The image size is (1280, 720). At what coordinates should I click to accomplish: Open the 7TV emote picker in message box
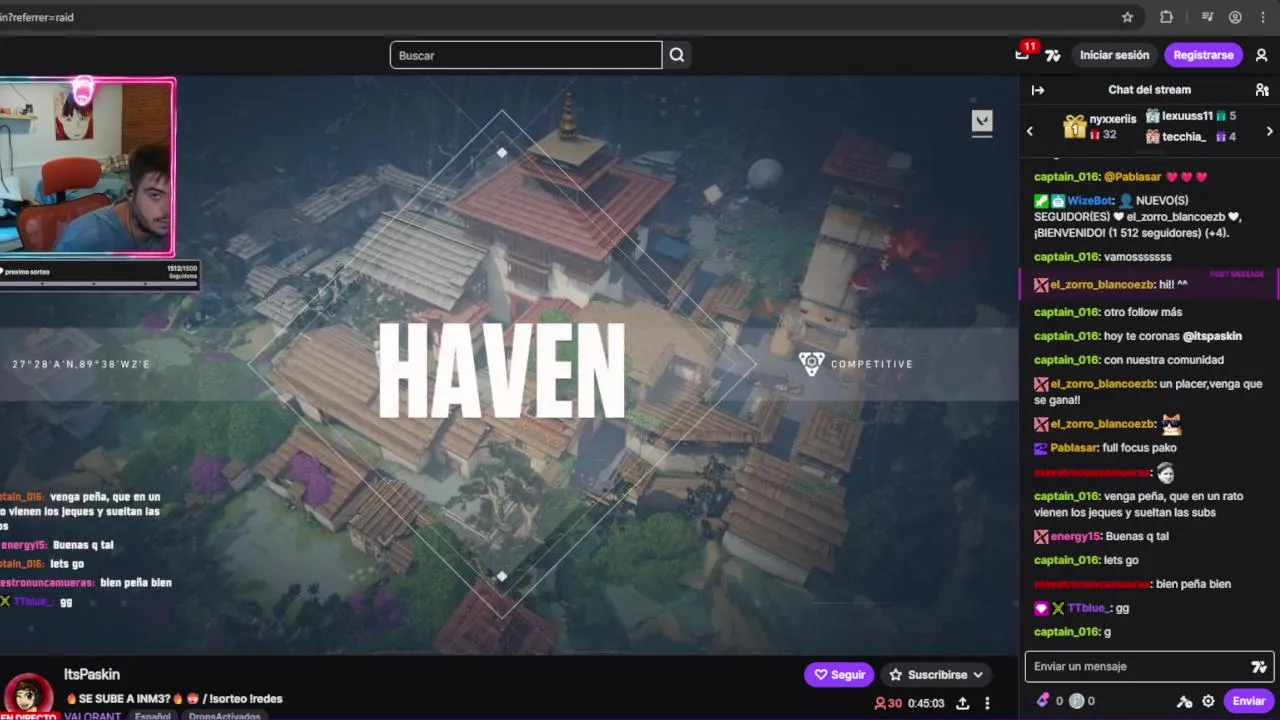(x=1259, y=667)
